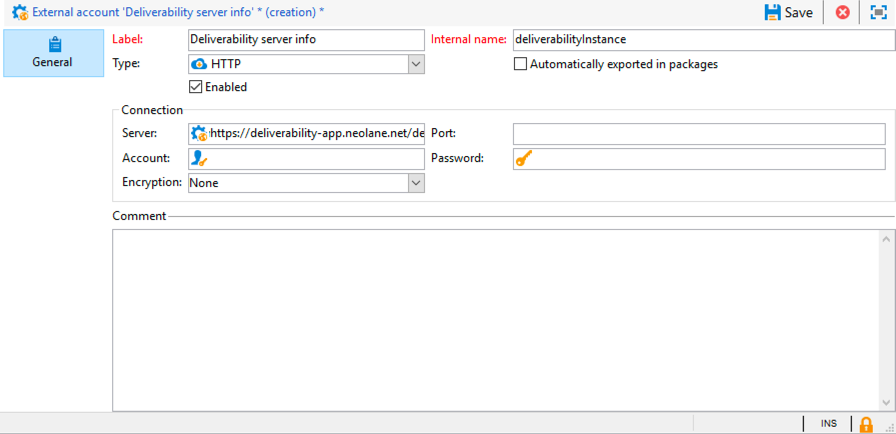896x434 pixels.
Task: Click inside the Comment text area
Action: coord(495,320)
